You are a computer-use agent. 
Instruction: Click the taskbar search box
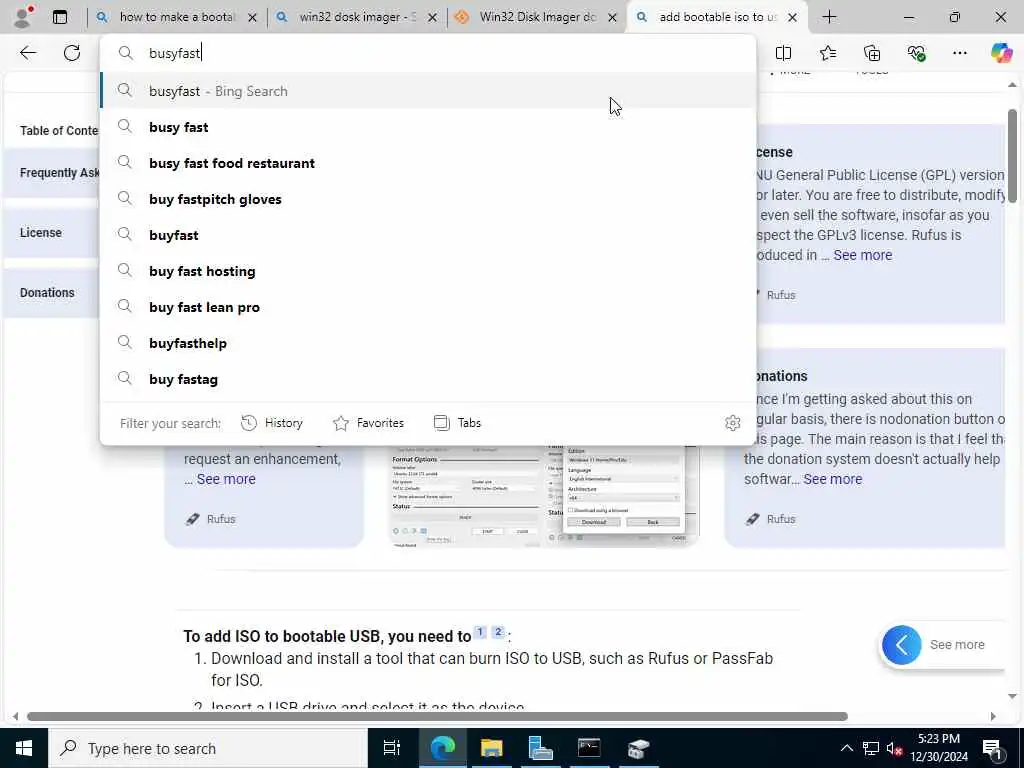(208, 748)
